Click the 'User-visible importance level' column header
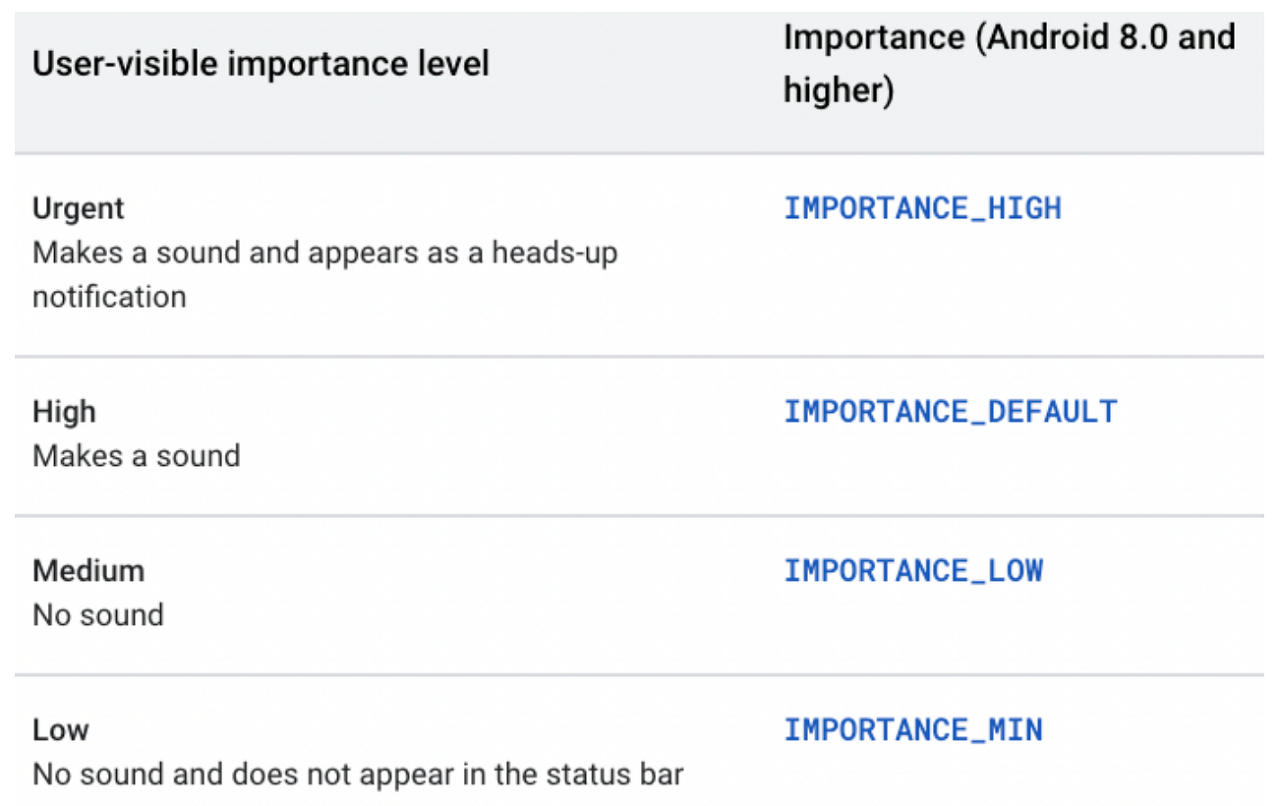 pos(261,65)
